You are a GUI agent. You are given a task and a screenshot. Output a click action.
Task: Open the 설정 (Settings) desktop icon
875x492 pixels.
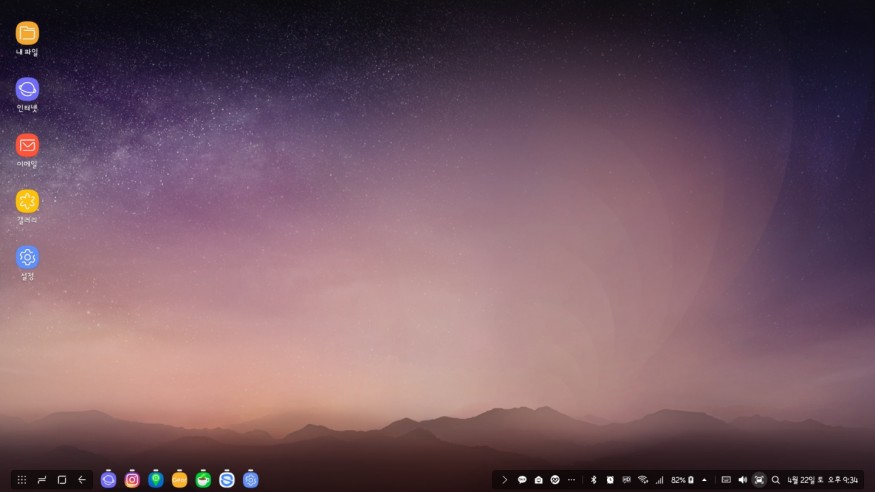pyautogui.click(x=27, y=257)
